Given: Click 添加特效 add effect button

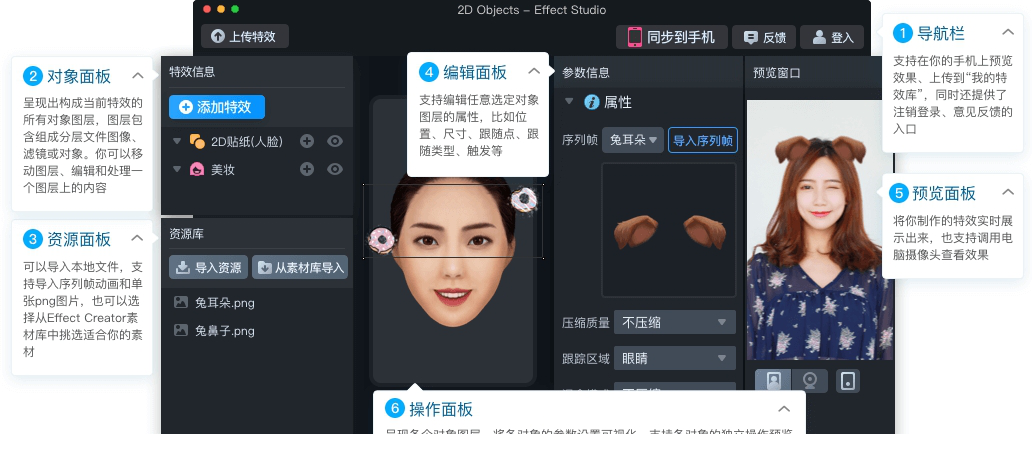Looking at the screenshot, I should pyautogui.click(x=217, y=107).
